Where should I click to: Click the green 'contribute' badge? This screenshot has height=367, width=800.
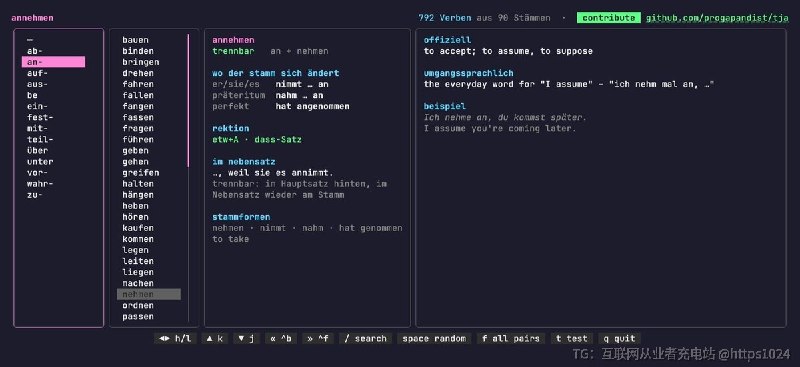click(609, 18)
